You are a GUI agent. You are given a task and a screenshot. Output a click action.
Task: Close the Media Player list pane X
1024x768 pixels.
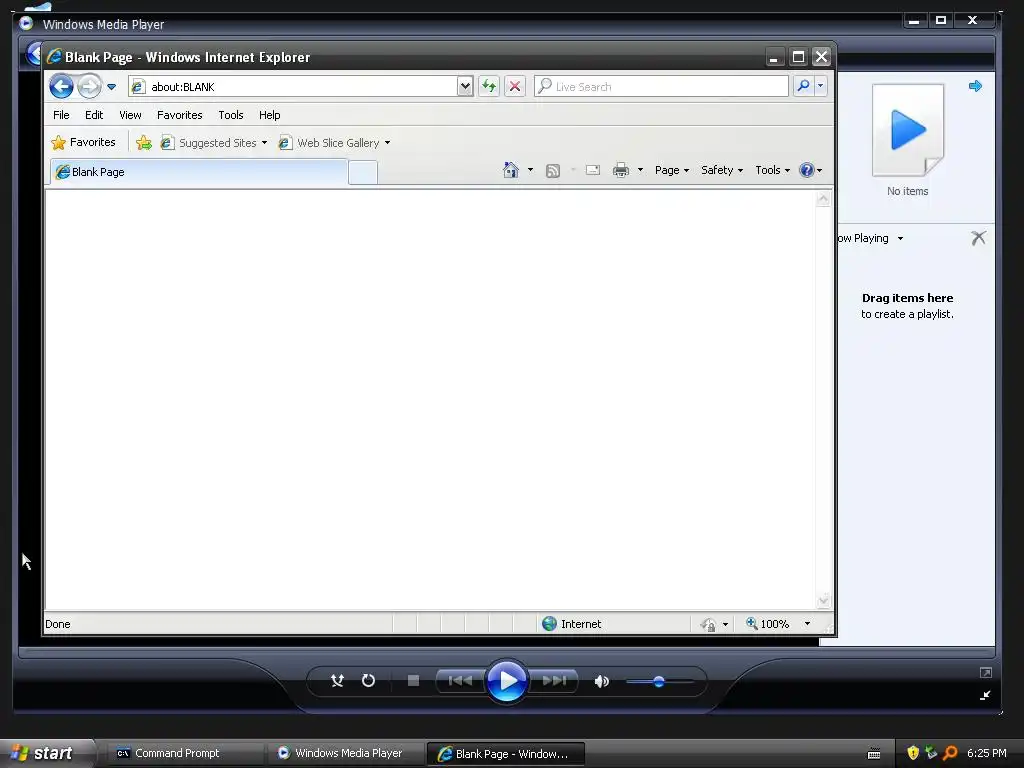click(x=978, y=238)
